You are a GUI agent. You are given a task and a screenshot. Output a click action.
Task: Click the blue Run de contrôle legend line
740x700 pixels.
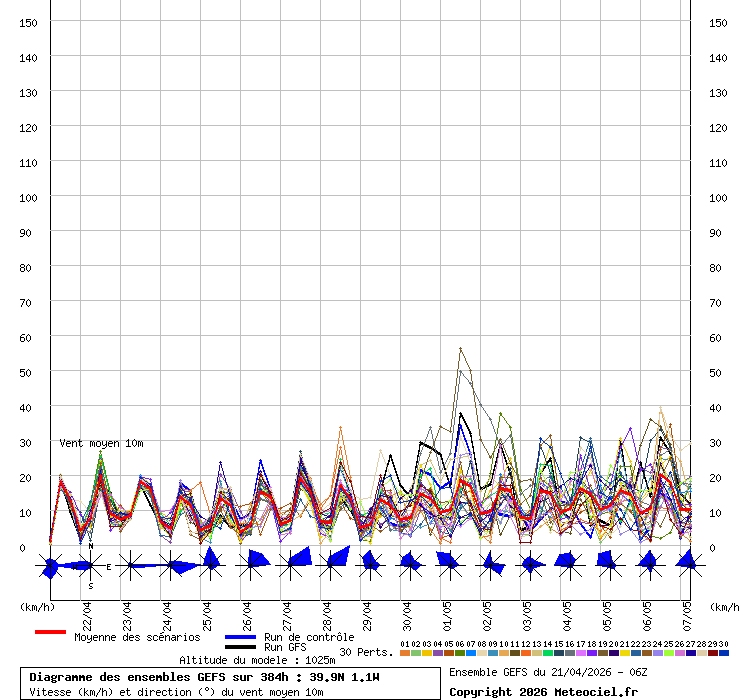point(240,637)
